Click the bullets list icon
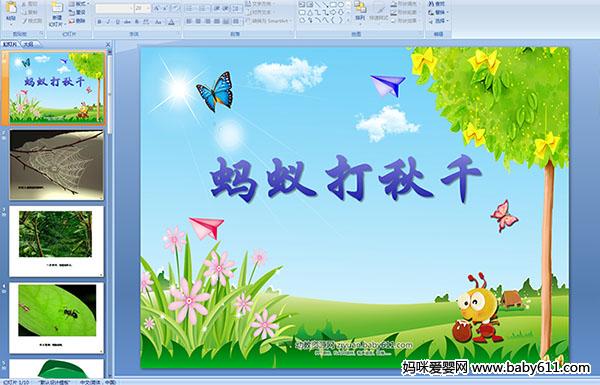Image resolution: width=600 pixels, height=385 pixels. click(190, 8)
